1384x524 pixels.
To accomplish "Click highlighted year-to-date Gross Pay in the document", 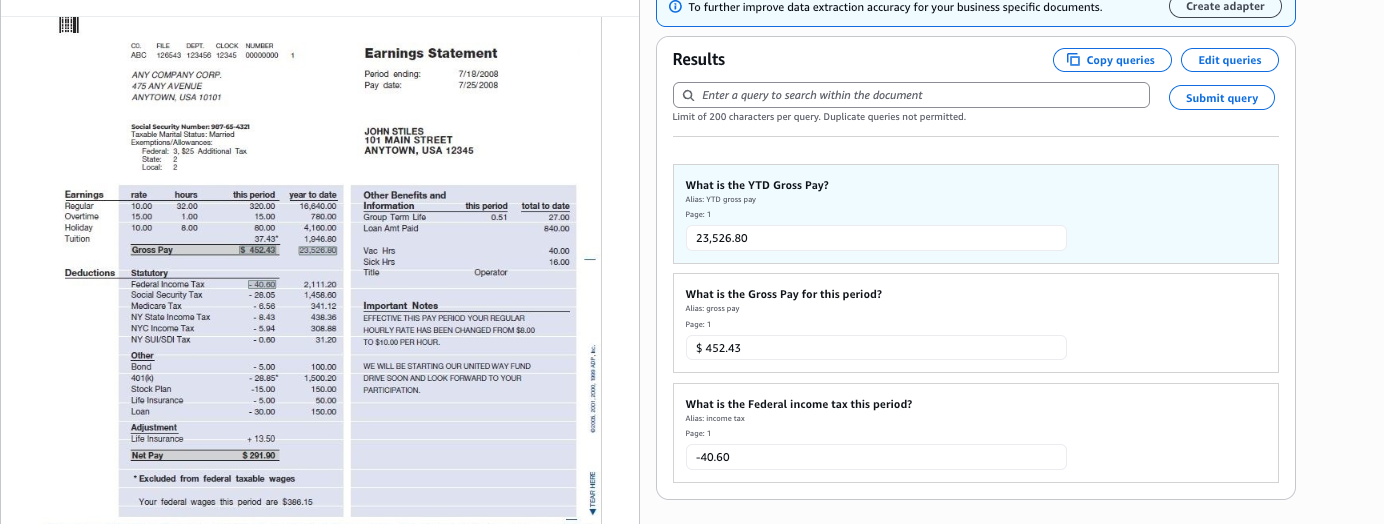I will point(317,250).
